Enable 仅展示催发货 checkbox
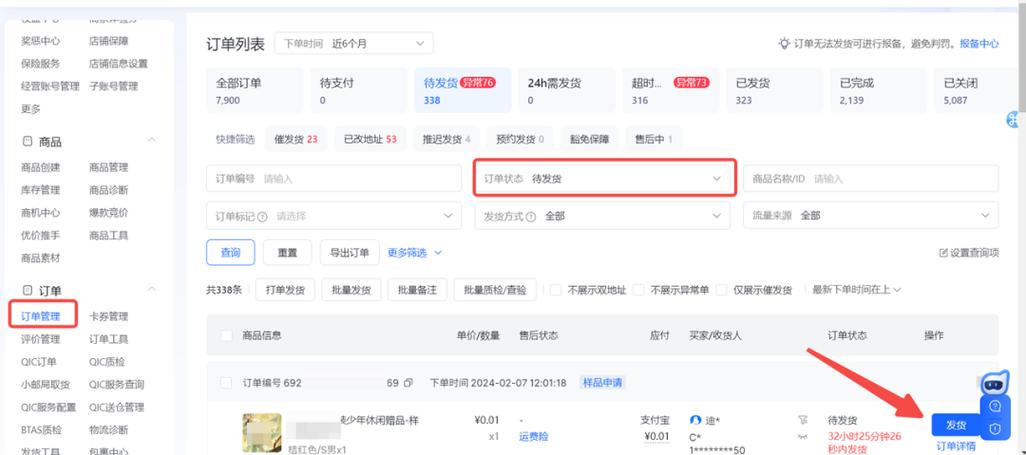 [x=722, y=290]
